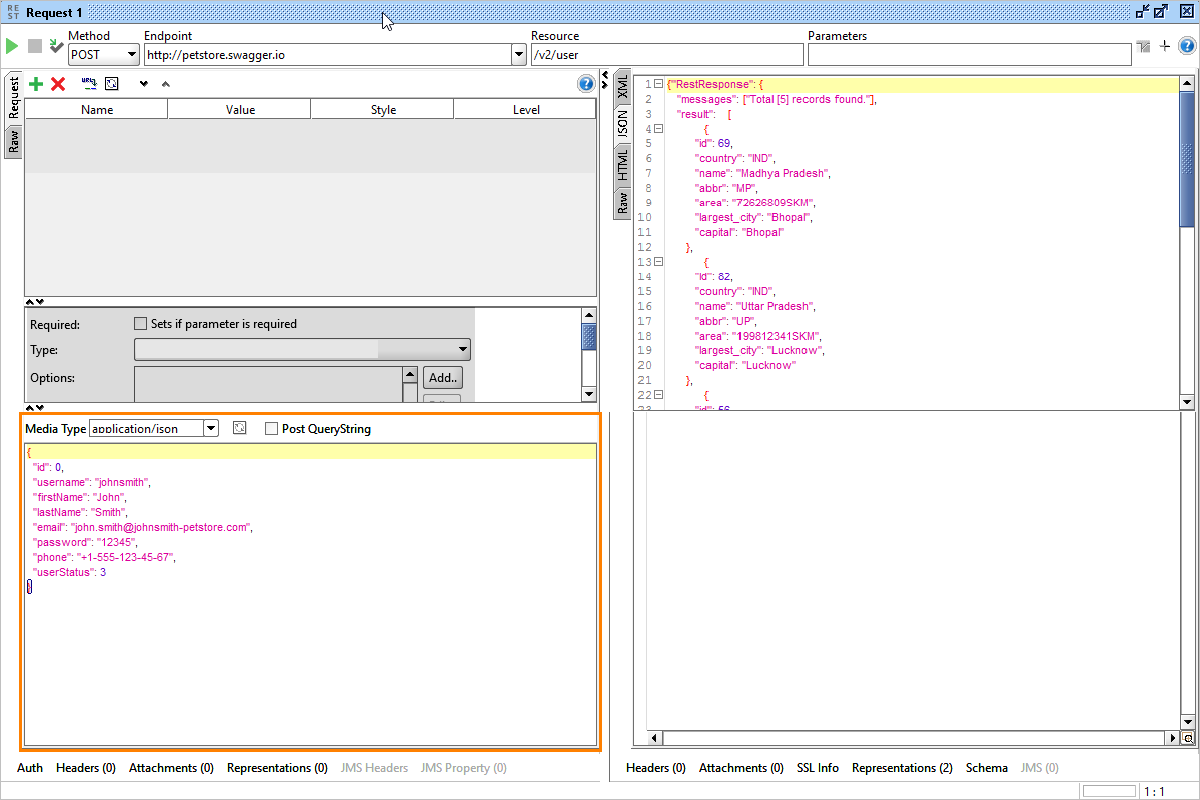Click the green Submit request play button

[x=12, y=46]
